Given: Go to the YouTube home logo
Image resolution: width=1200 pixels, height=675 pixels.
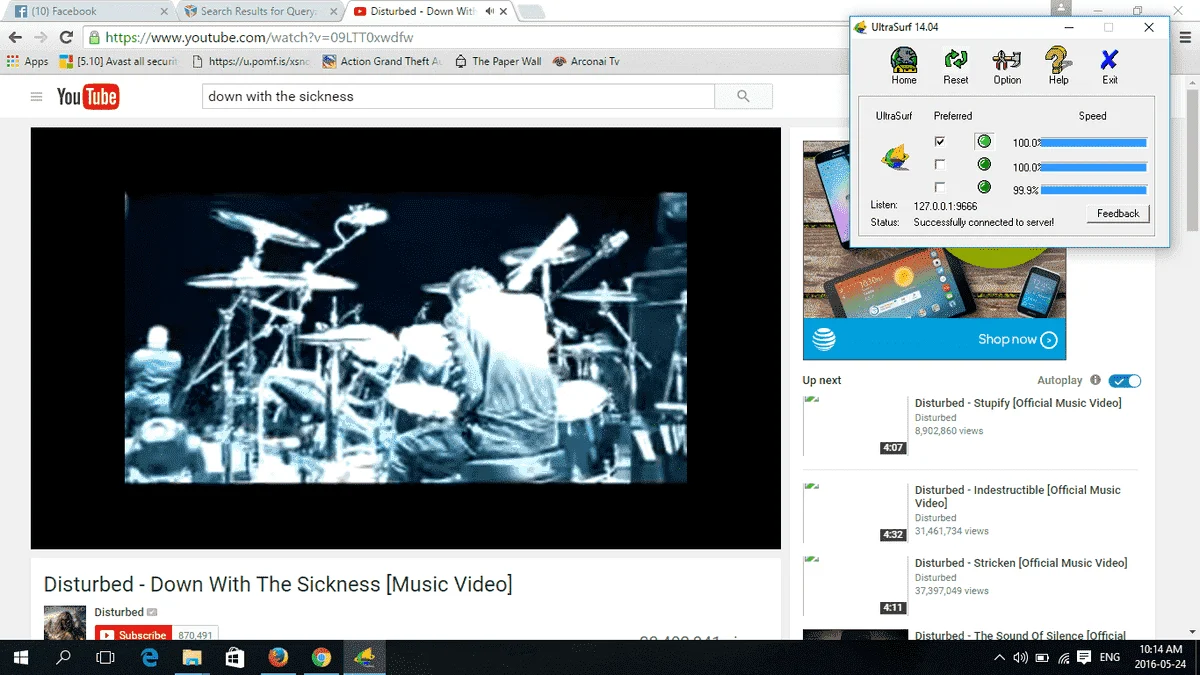Looking at the screenshot, I should tap(88, 97).
